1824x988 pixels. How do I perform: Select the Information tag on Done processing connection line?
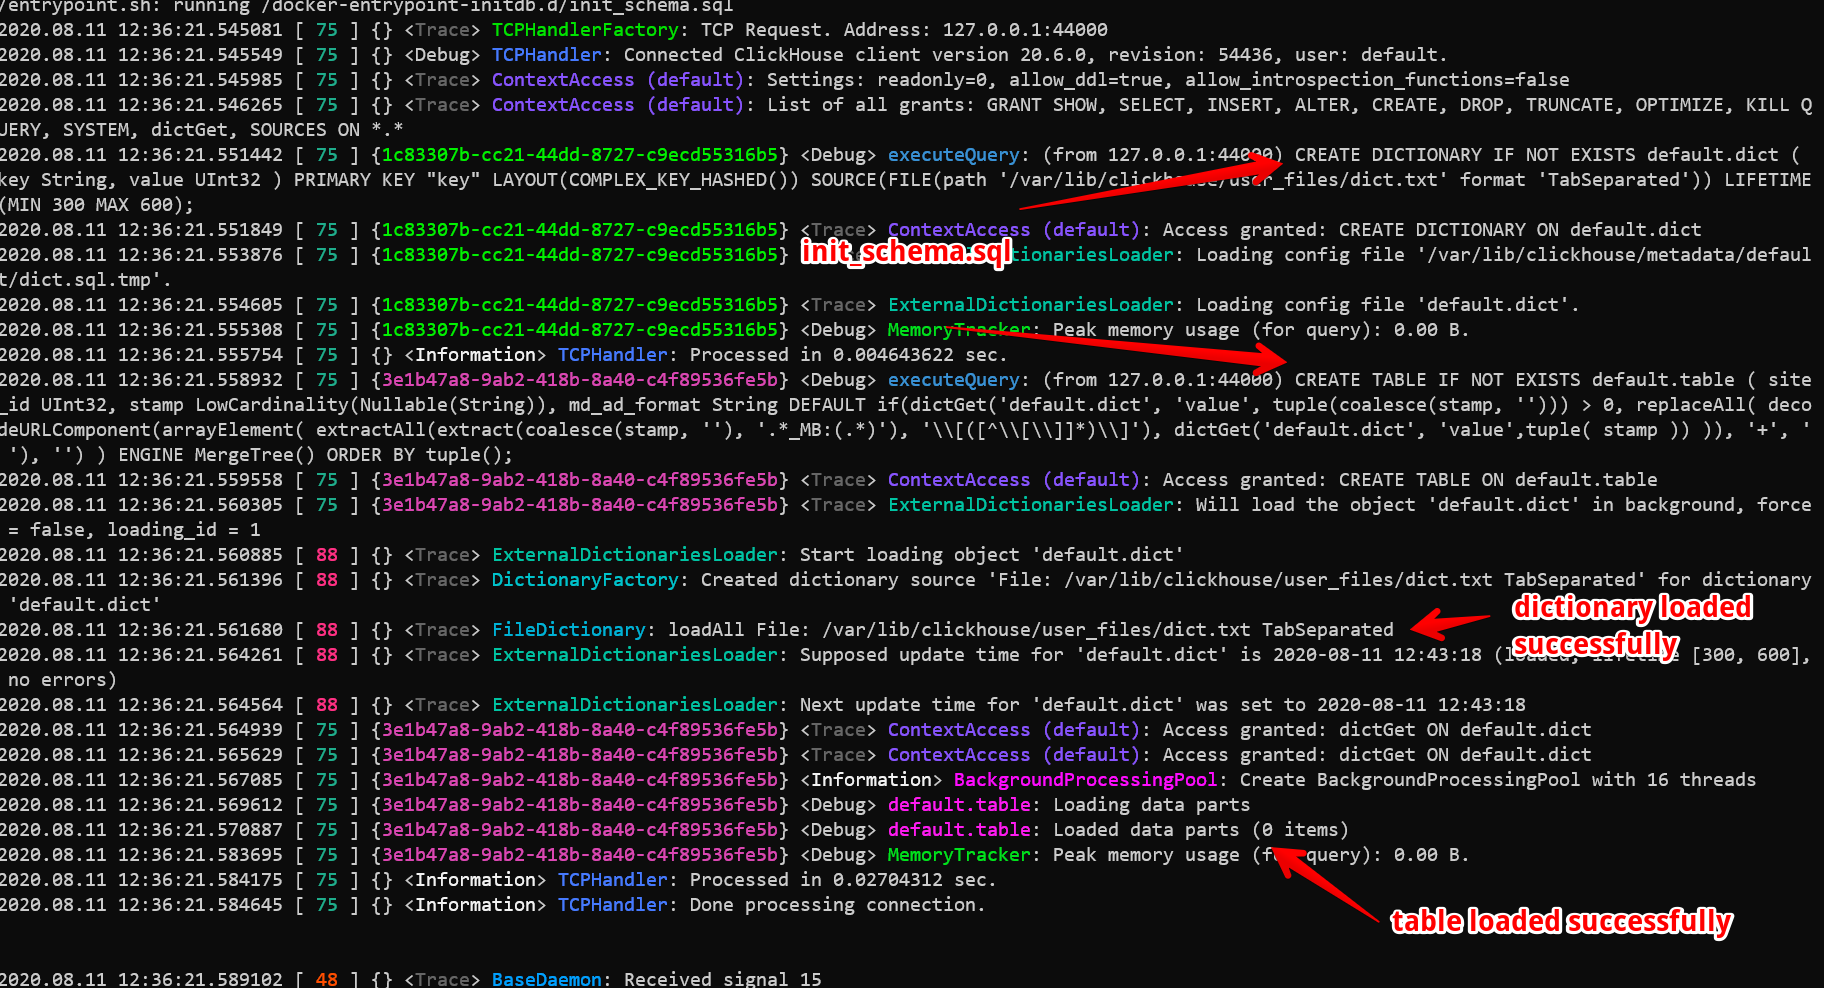pos(477,904)
